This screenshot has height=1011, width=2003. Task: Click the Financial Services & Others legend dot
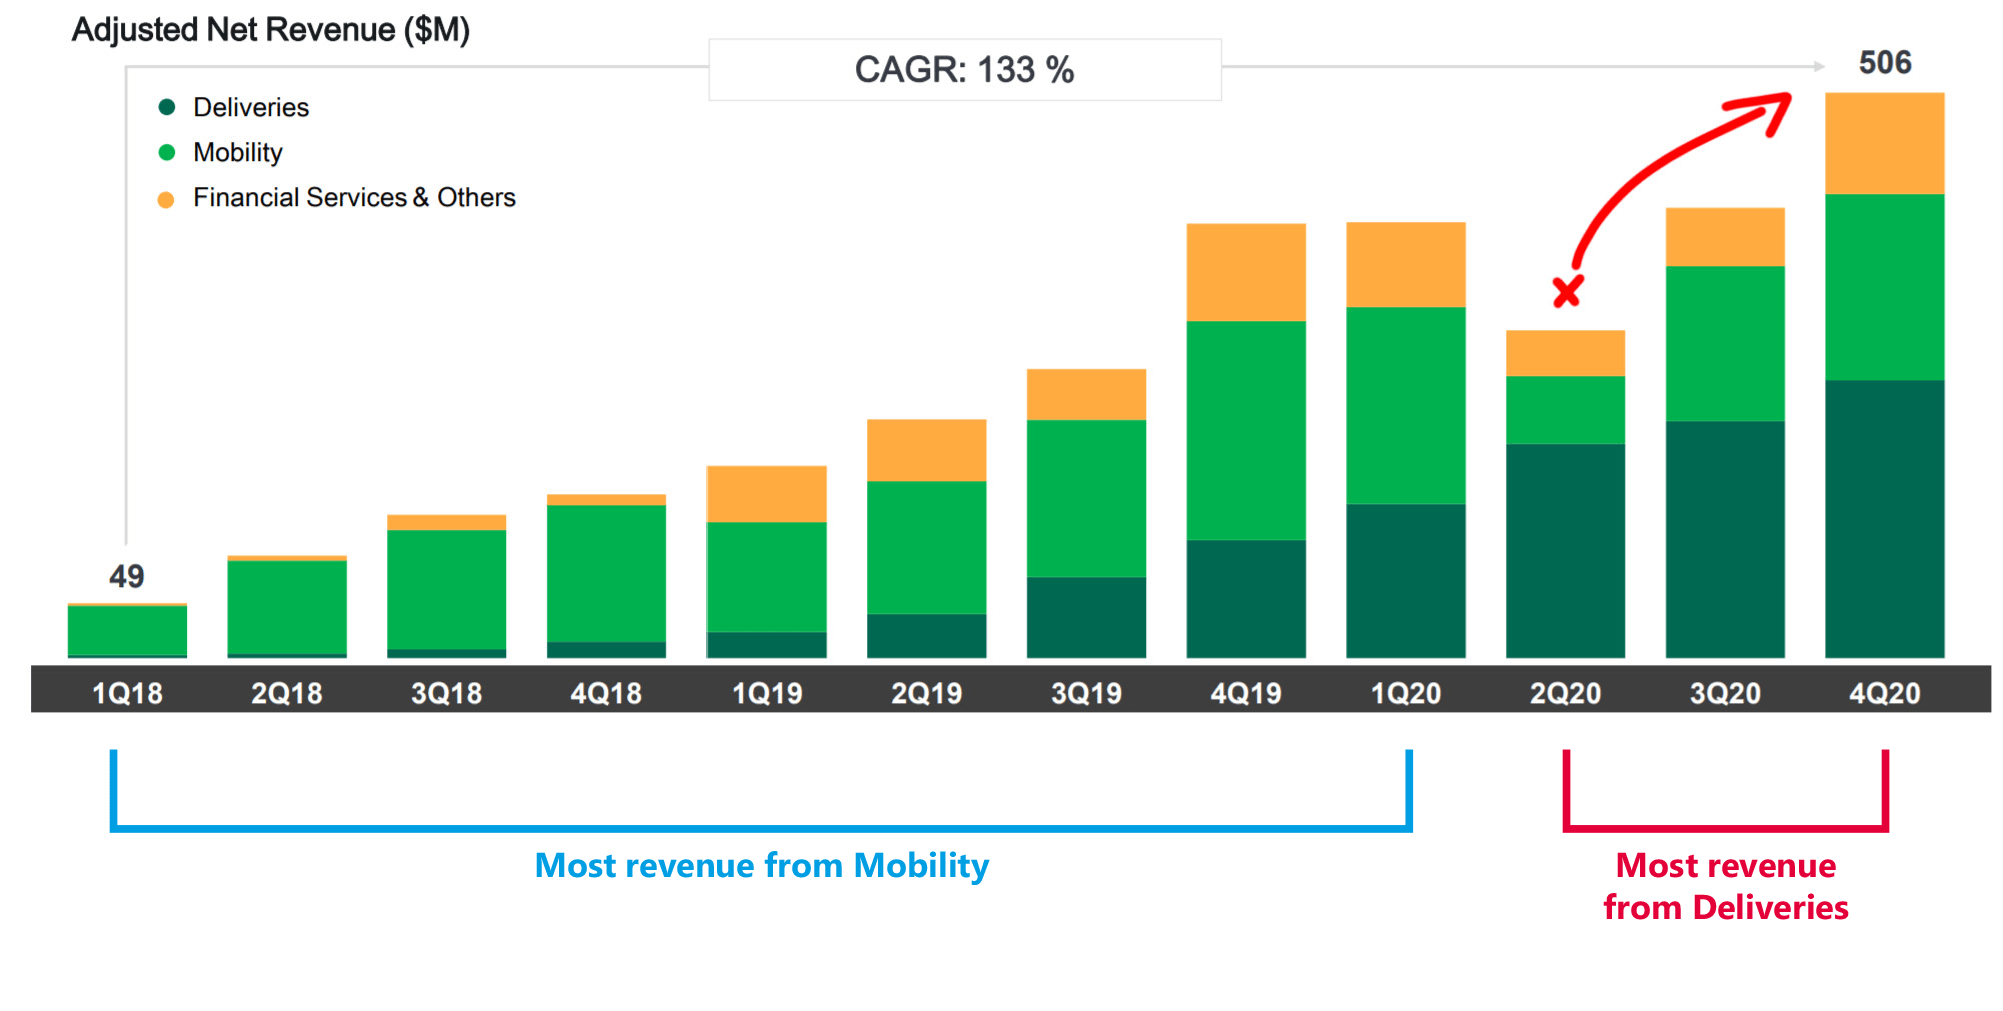[166, 197]
